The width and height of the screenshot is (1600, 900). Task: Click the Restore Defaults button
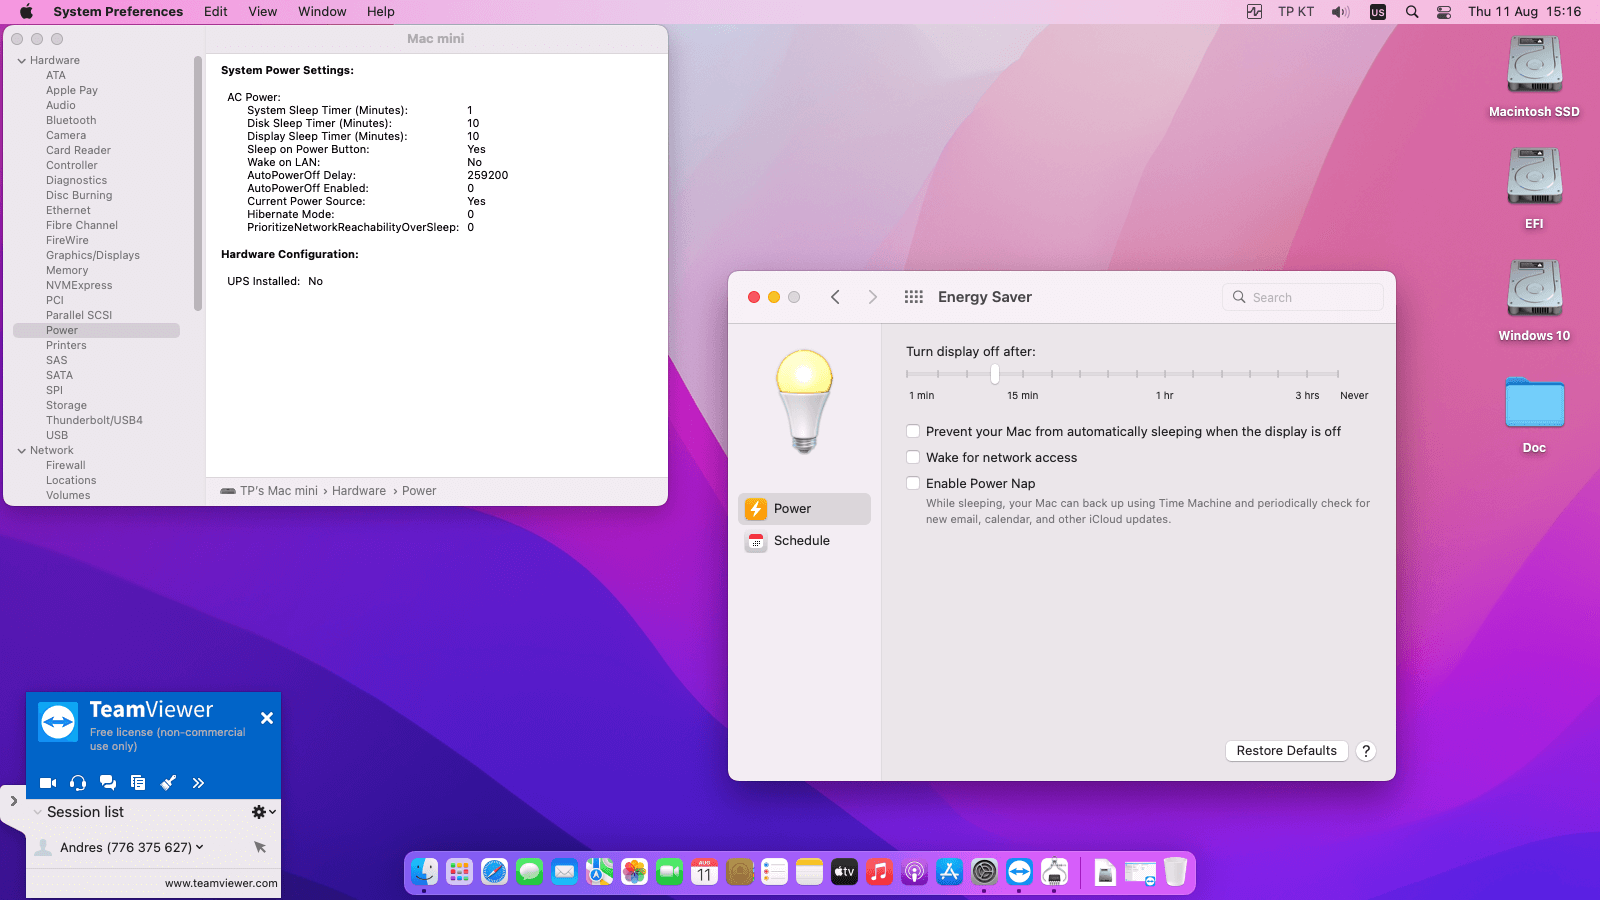tap(1287, 751)
